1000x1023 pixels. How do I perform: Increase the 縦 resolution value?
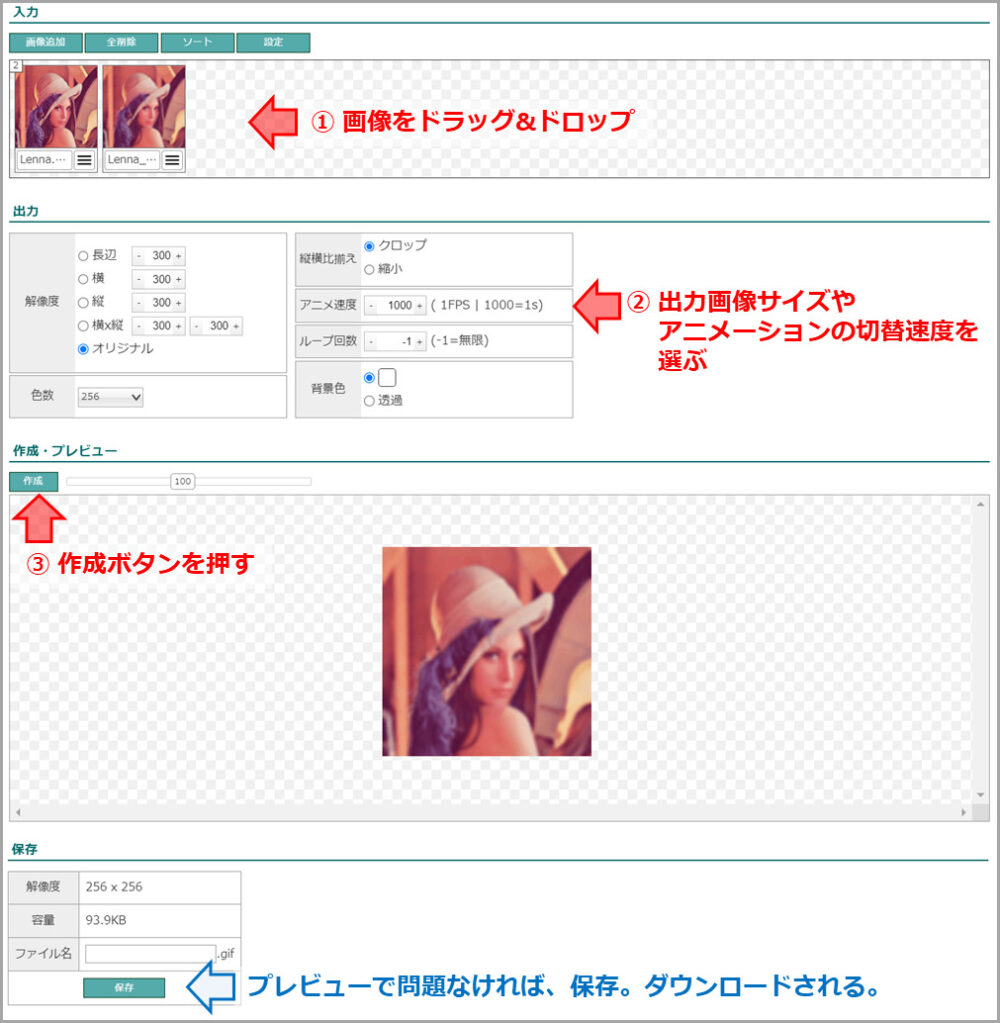point(178,303)
